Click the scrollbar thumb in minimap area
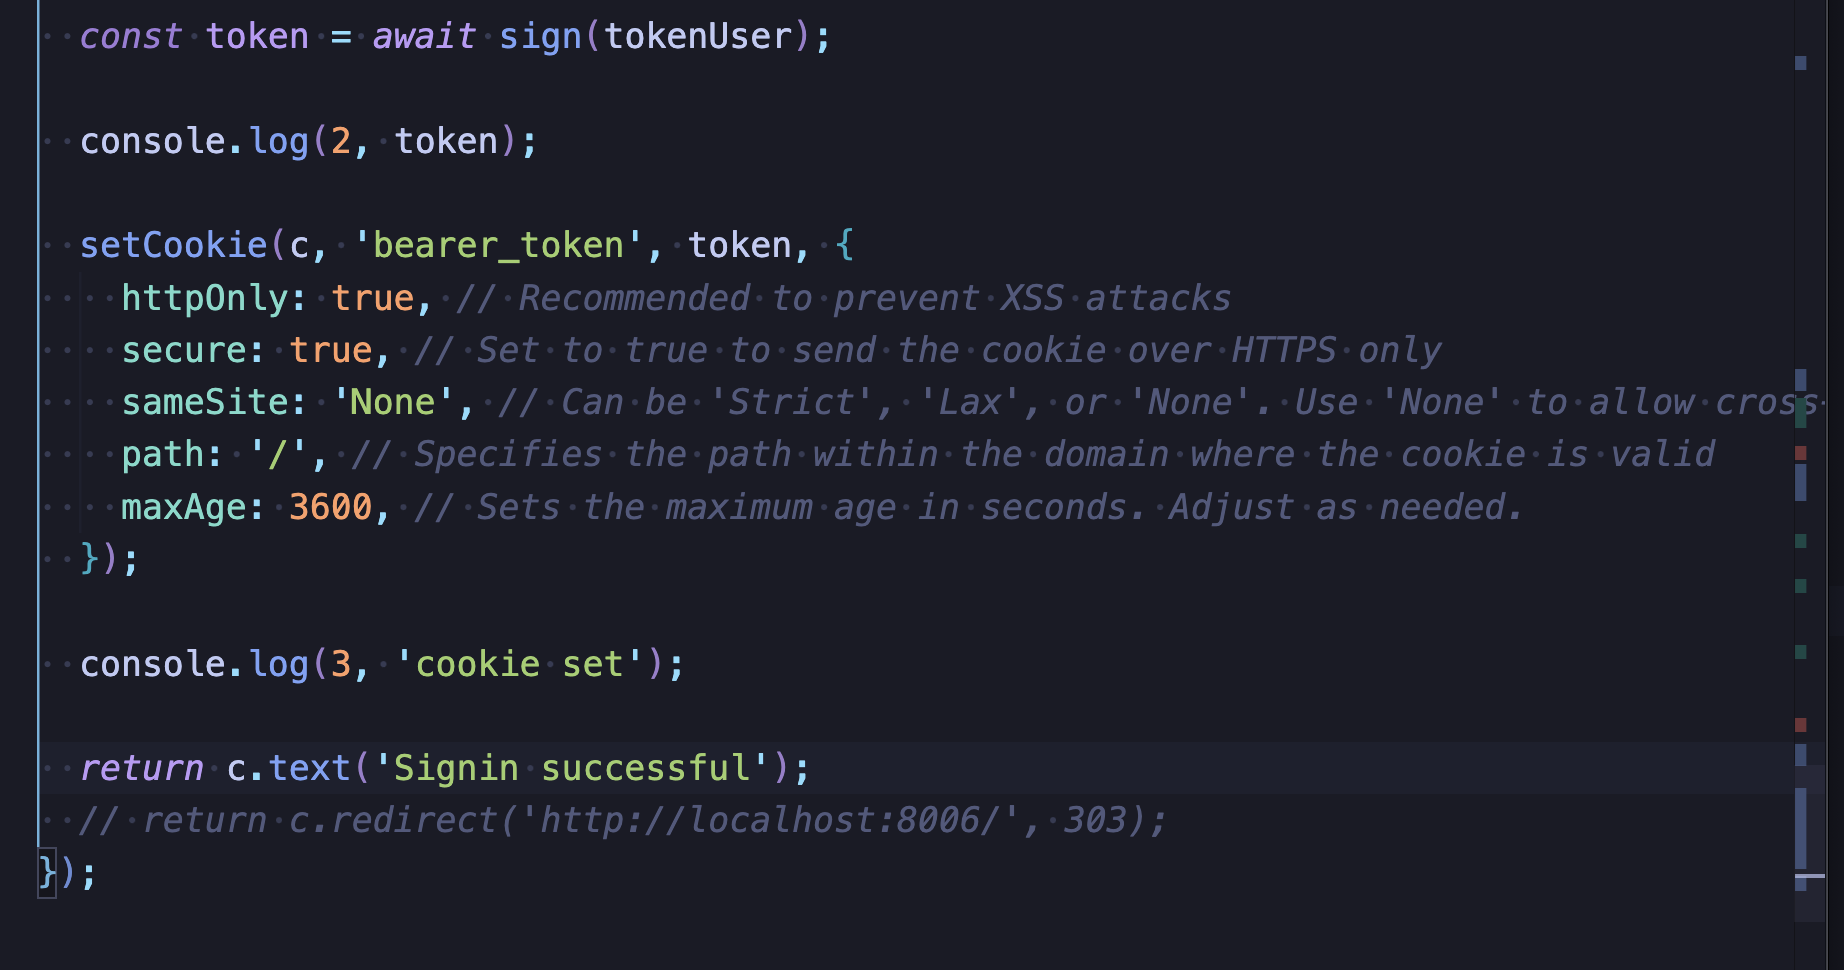Viewport: 1844px width, 970px height. [x=1808, y=843]
